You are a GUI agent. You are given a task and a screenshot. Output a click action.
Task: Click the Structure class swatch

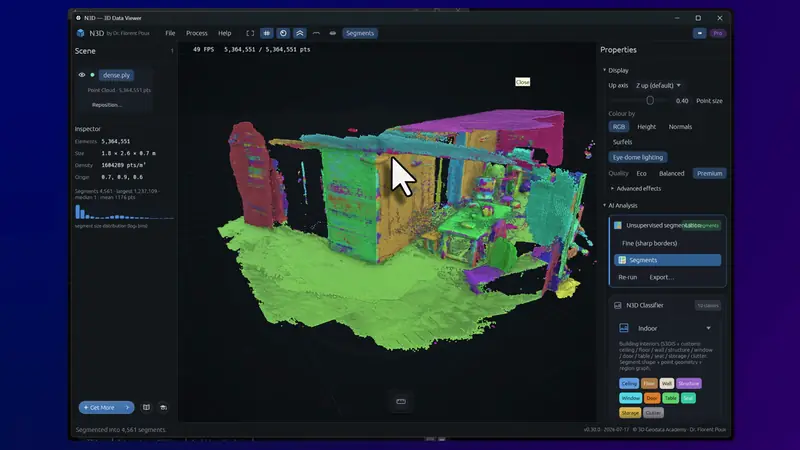tap(688, 384)
